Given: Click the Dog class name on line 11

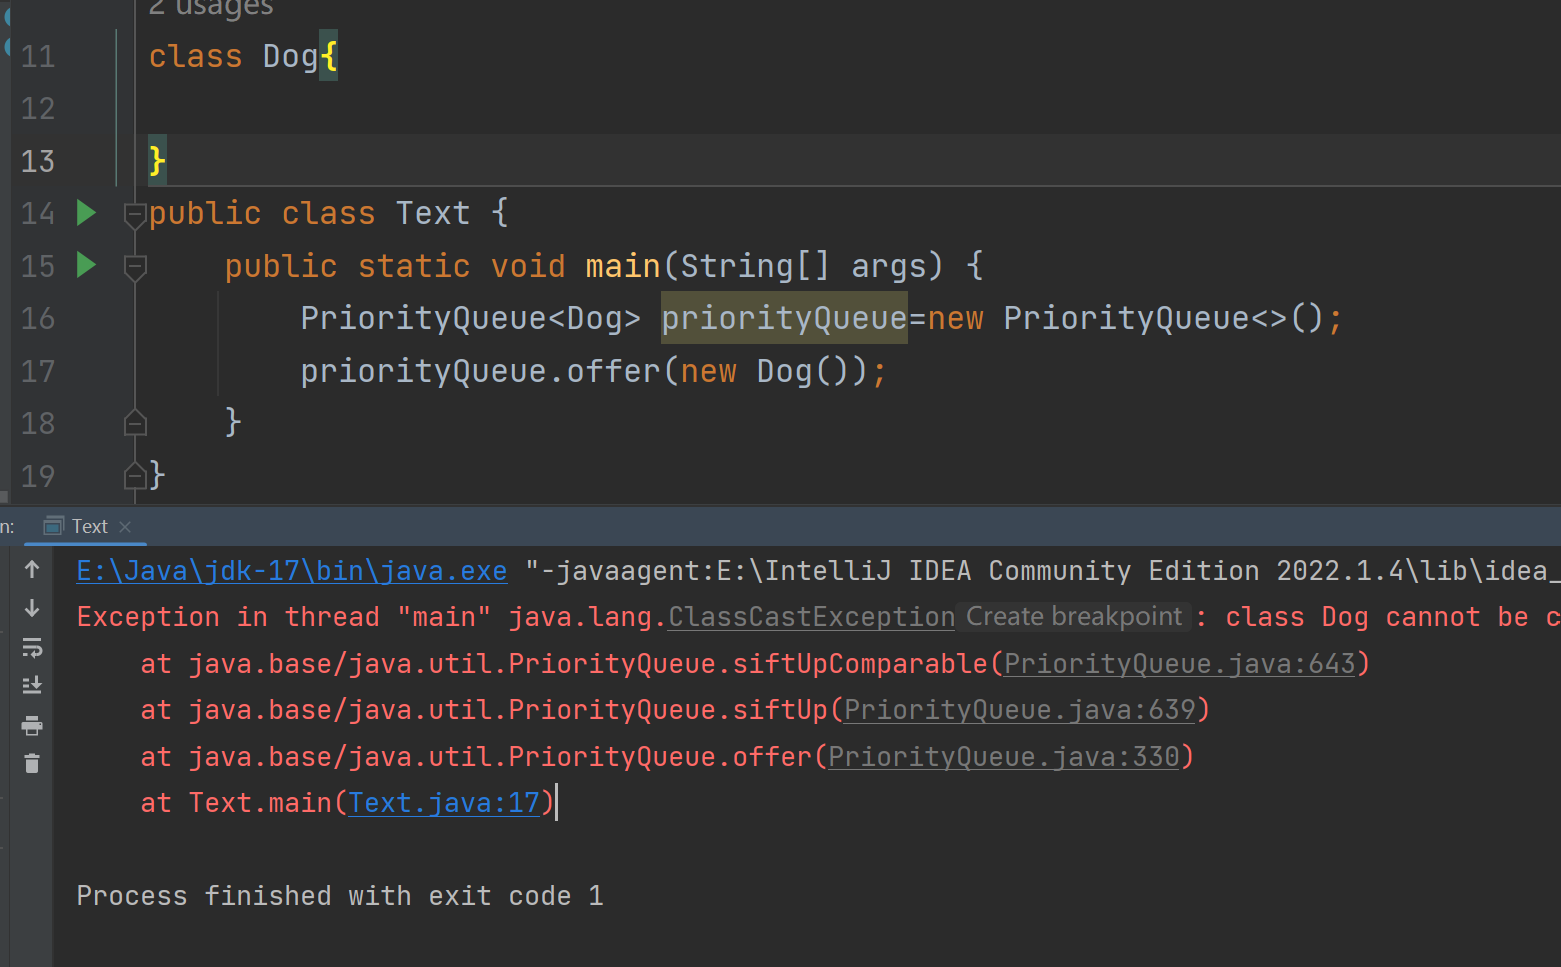Looking at the screenshot, I should tap(290, 56).
